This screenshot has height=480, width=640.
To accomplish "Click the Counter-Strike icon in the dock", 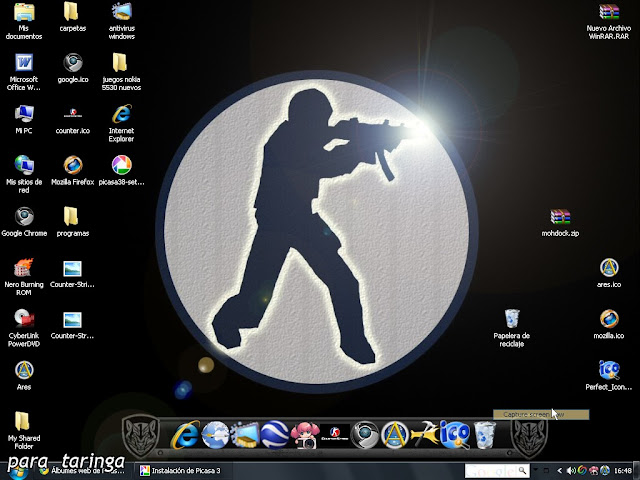I will [x=335, y=435].
